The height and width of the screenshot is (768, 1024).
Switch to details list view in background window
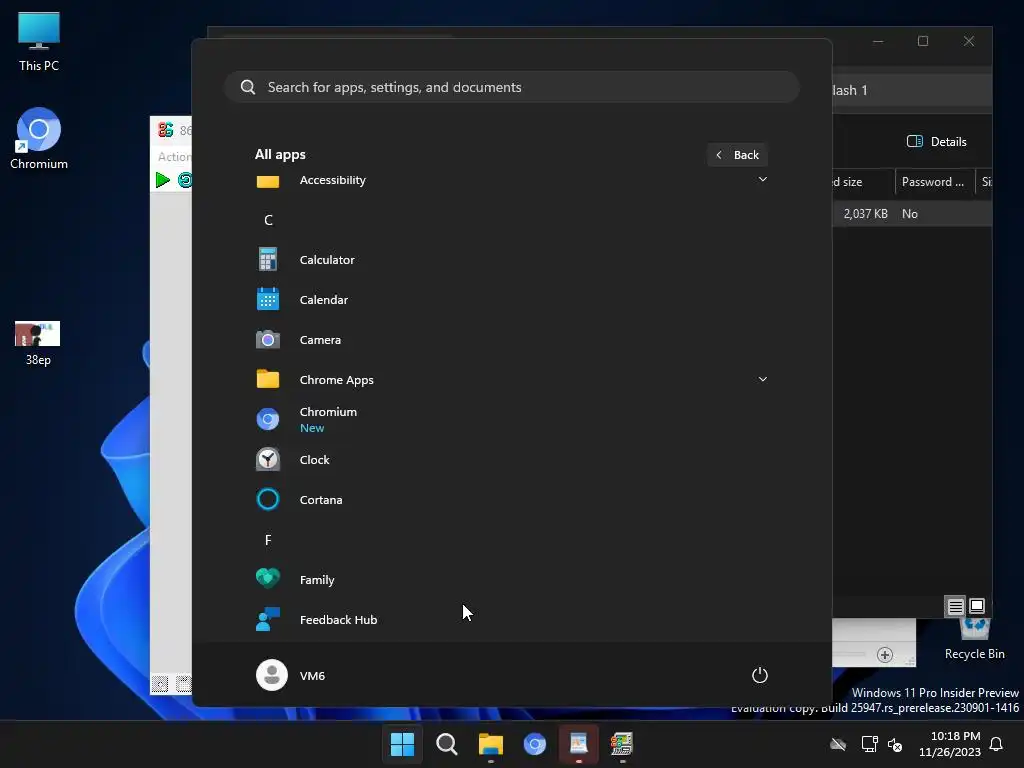coord(955,607)
